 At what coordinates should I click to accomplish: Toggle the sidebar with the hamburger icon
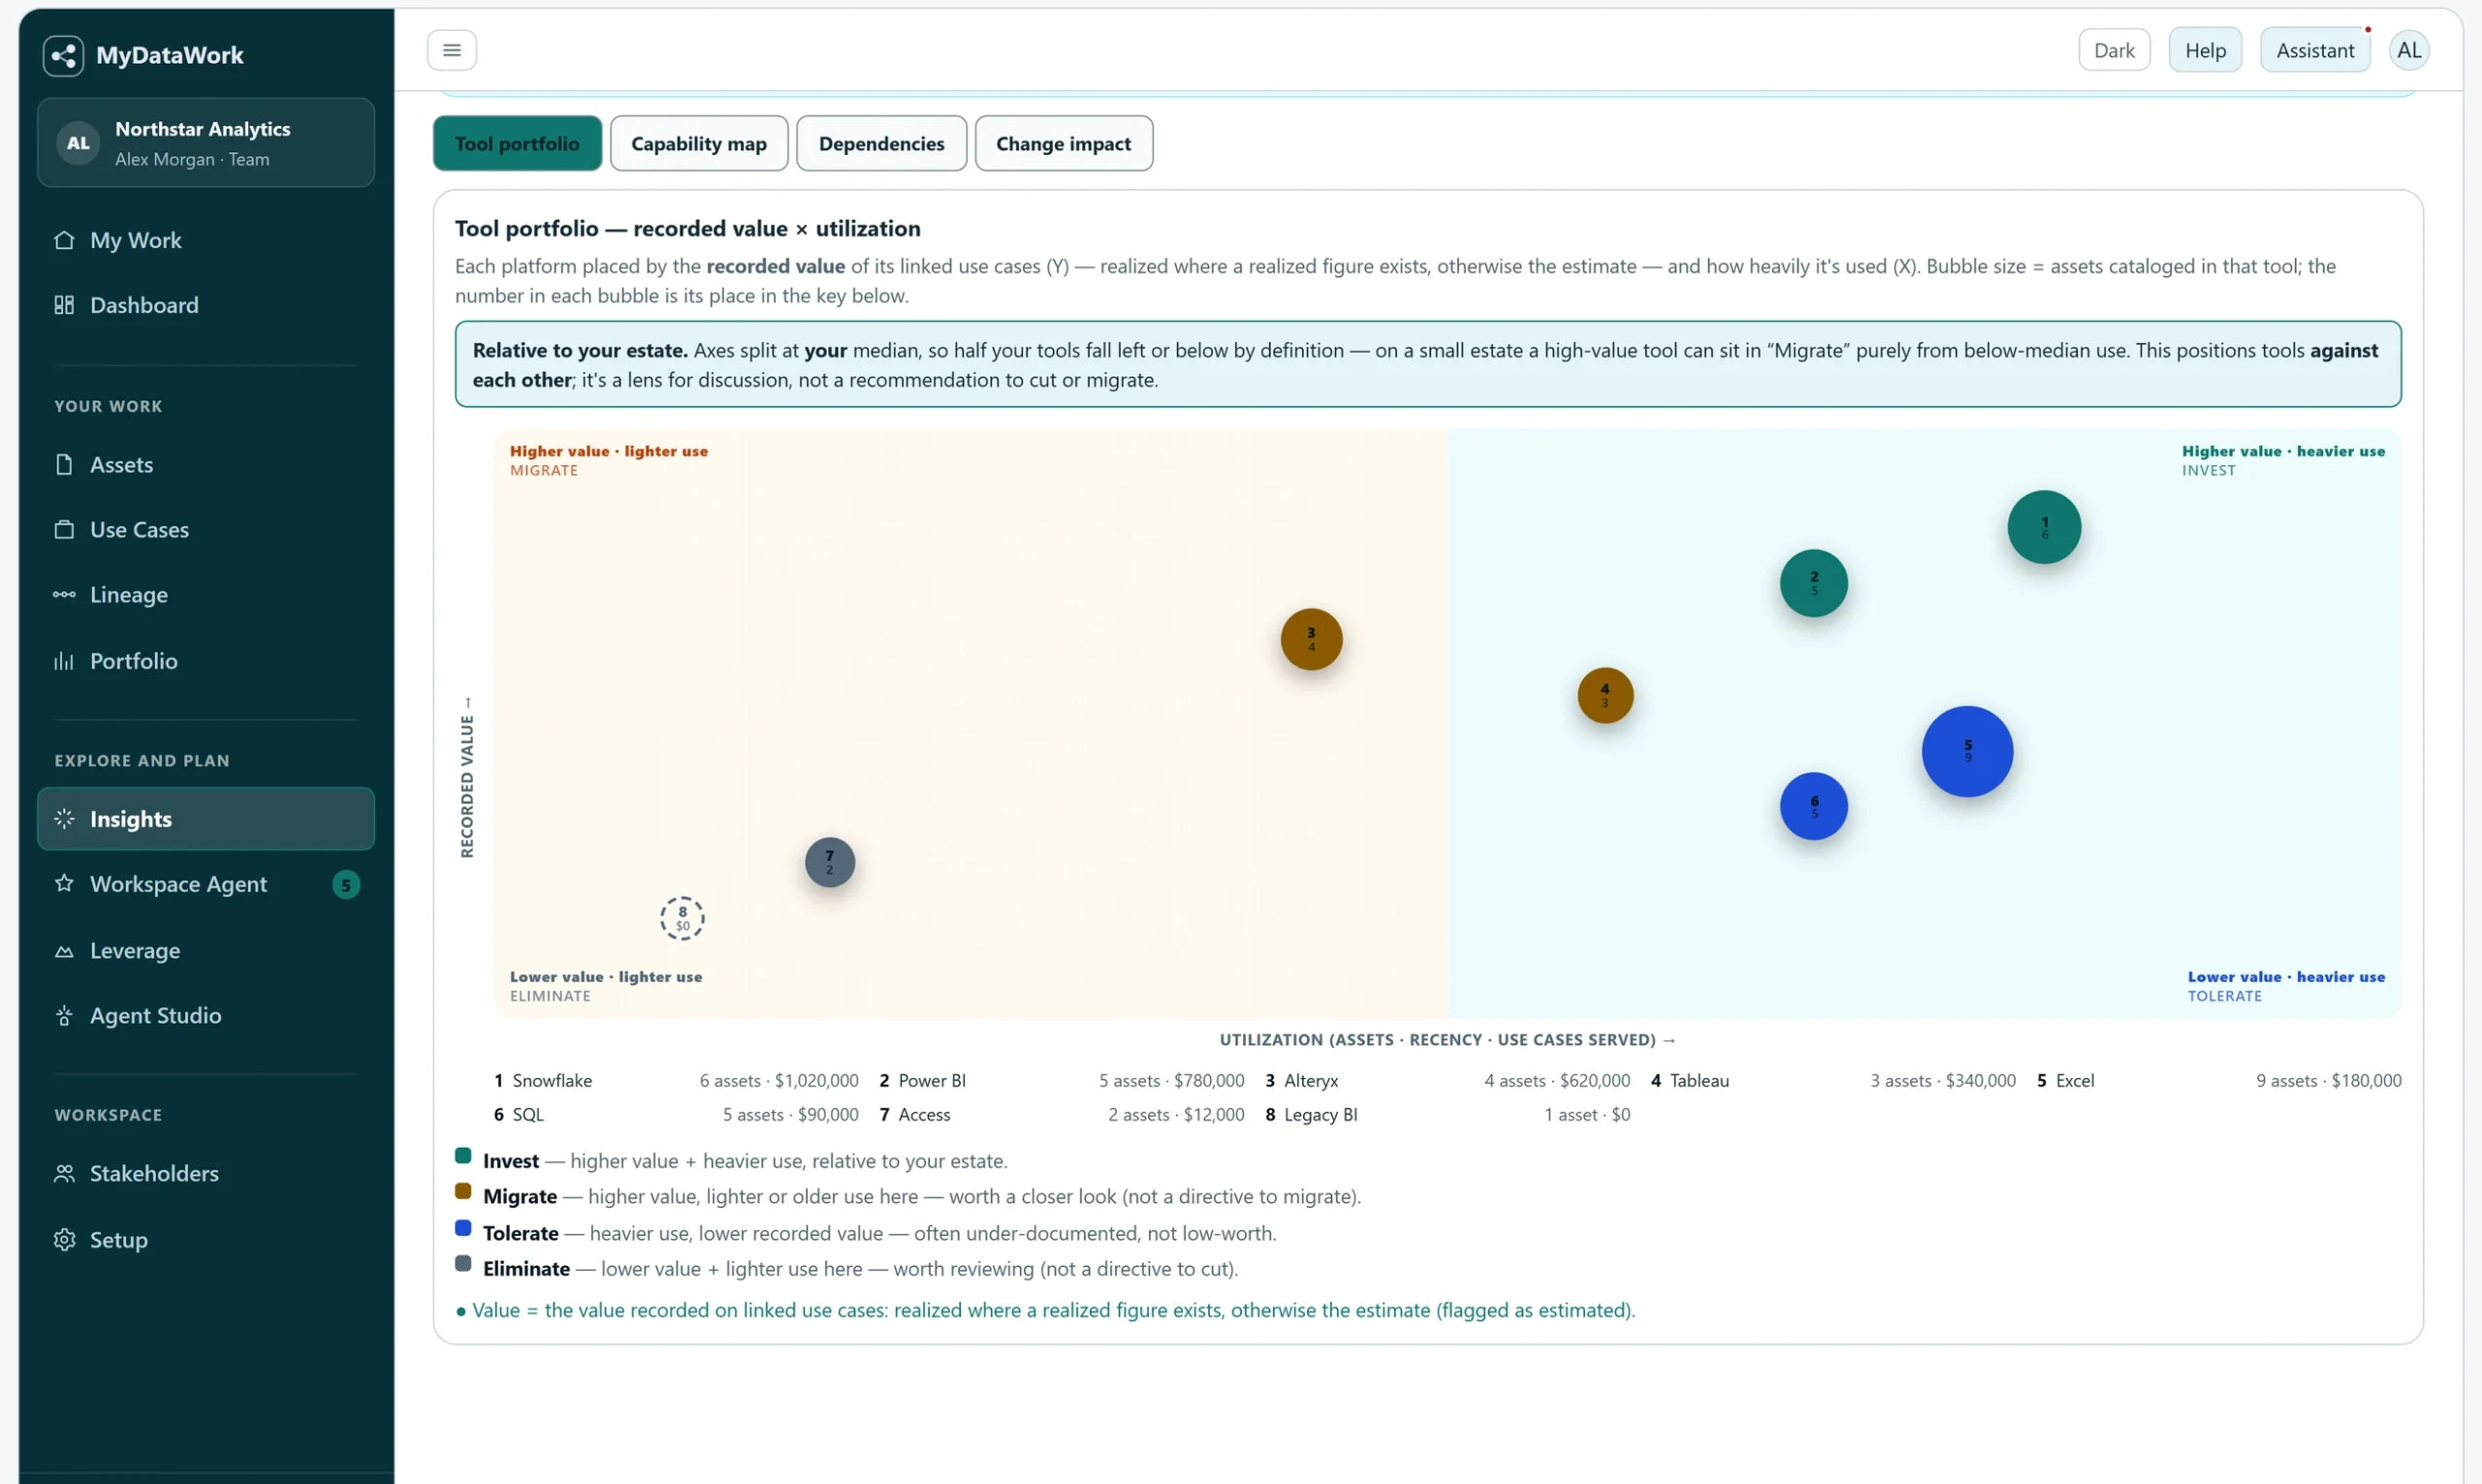[452, 50]
